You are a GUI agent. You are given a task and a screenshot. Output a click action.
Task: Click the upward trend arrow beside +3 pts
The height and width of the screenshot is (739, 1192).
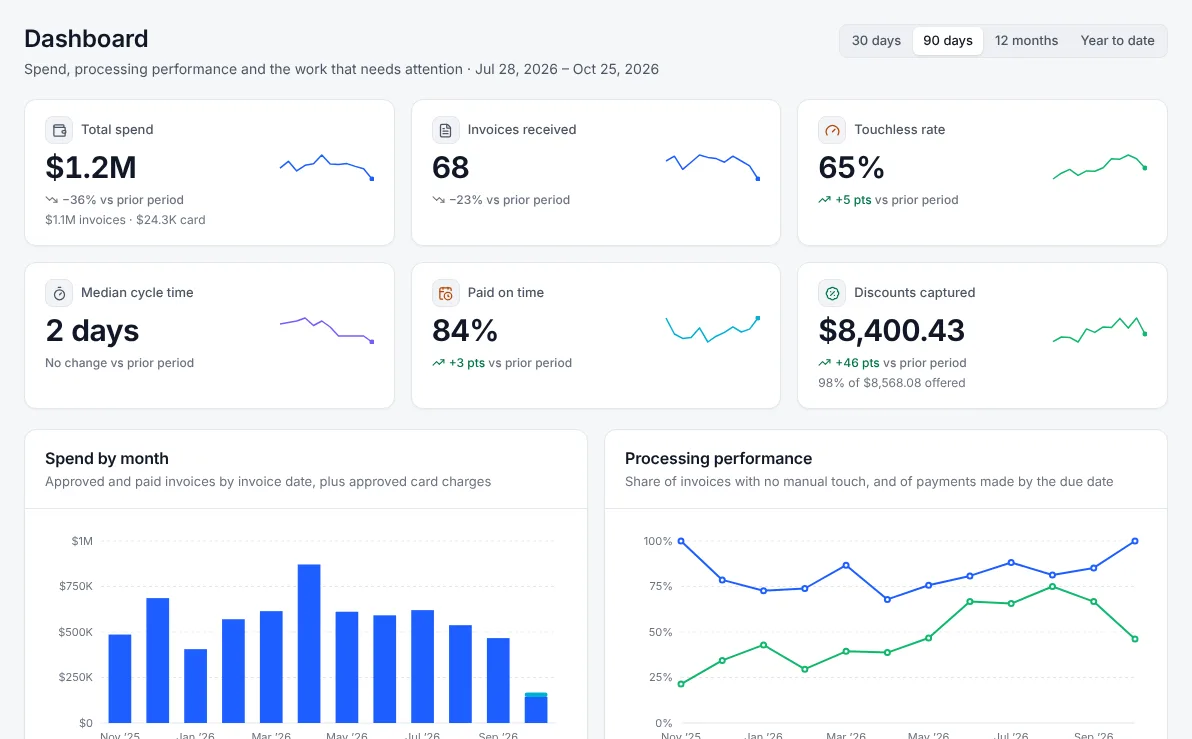(439, 363)
